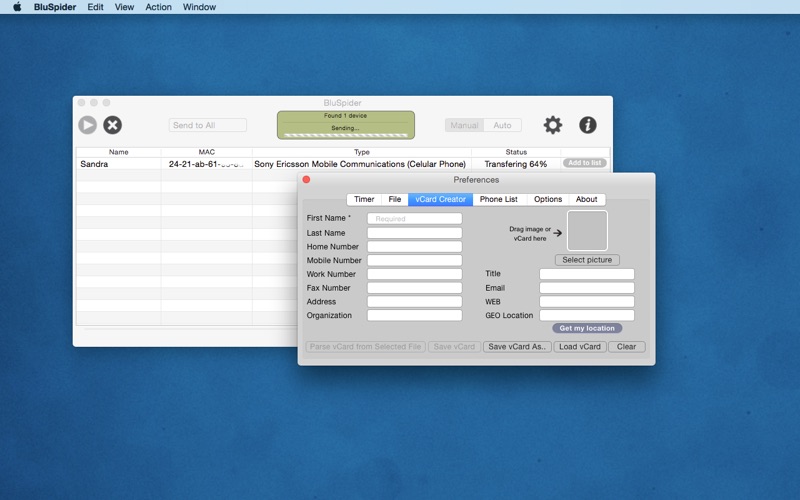
Task: Click the Fax Number field
Action: 414,288
